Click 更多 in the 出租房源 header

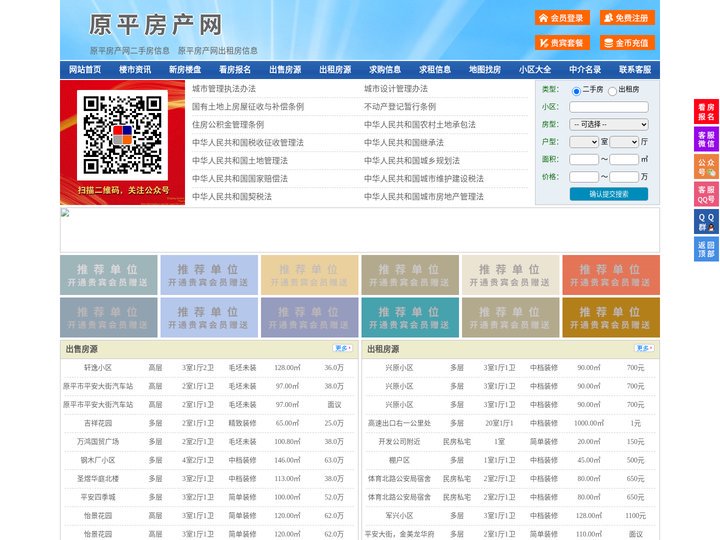tap(644, 349)
